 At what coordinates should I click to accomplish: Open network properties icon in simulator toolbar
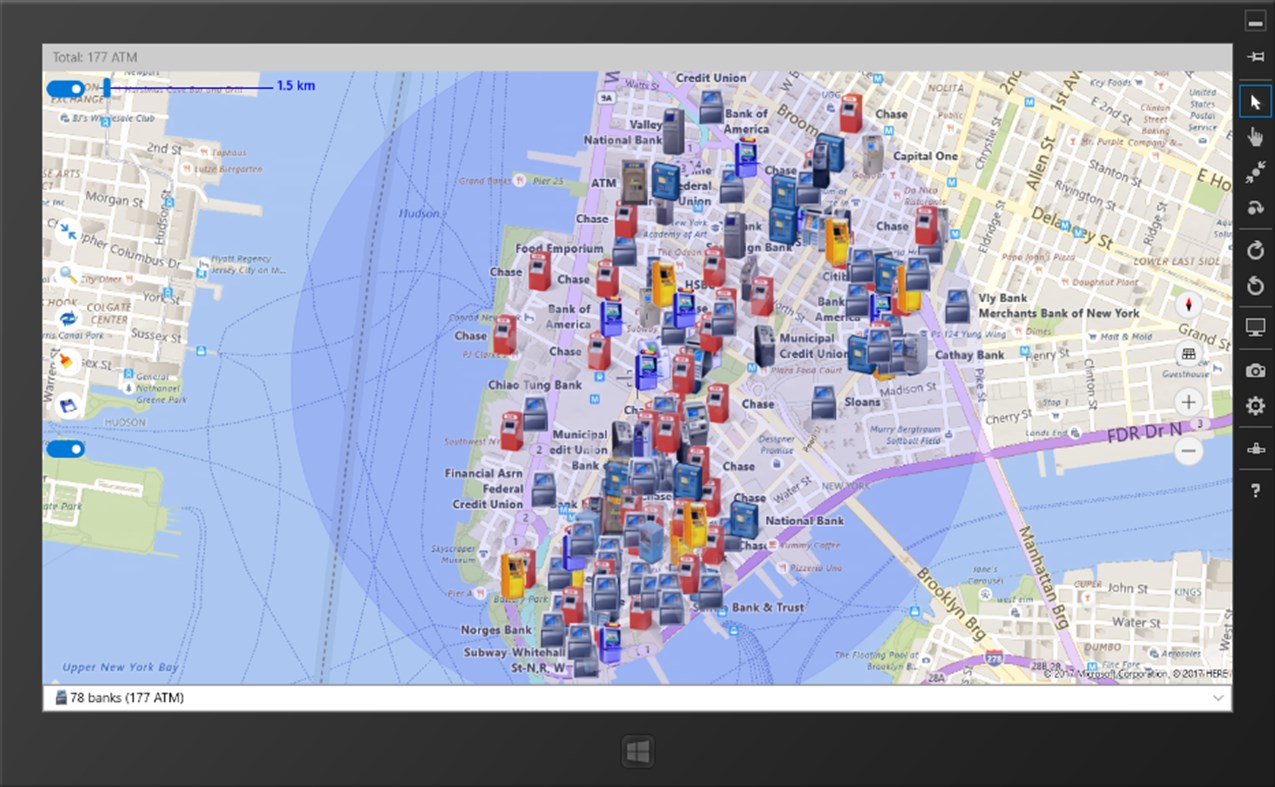(1255, 449)
